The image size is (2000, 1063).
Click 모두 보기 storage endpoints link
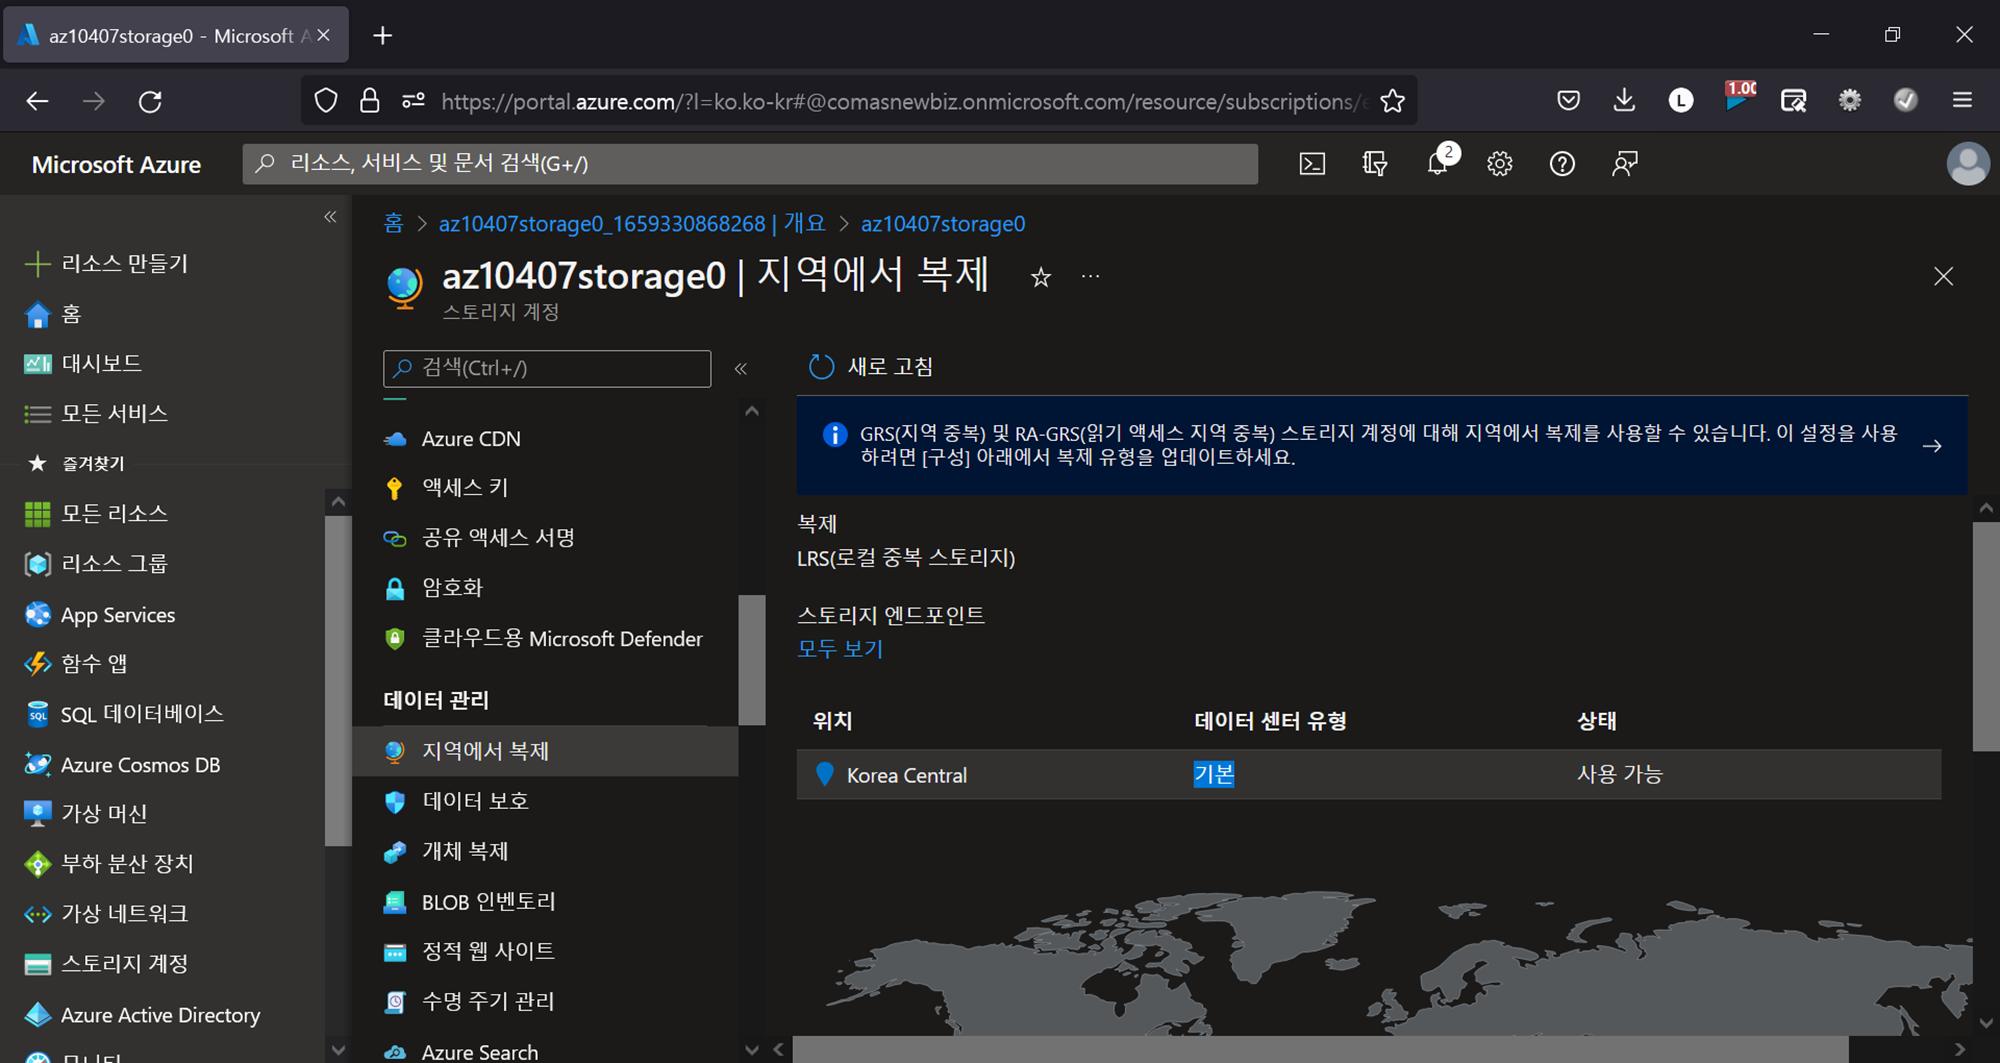[840, 649]
